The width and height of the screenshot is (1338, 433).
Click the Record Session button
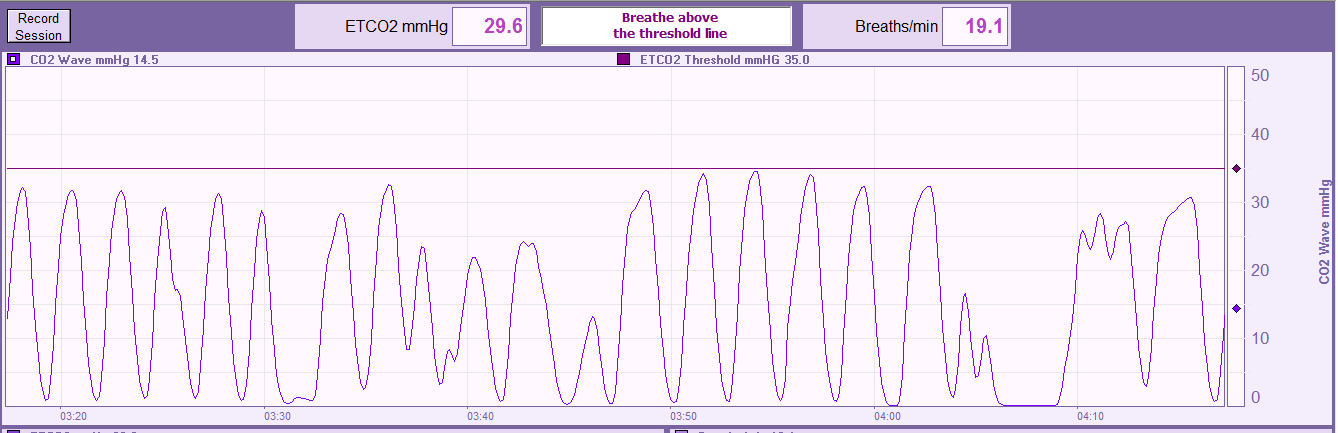click(x=39, y=27)
